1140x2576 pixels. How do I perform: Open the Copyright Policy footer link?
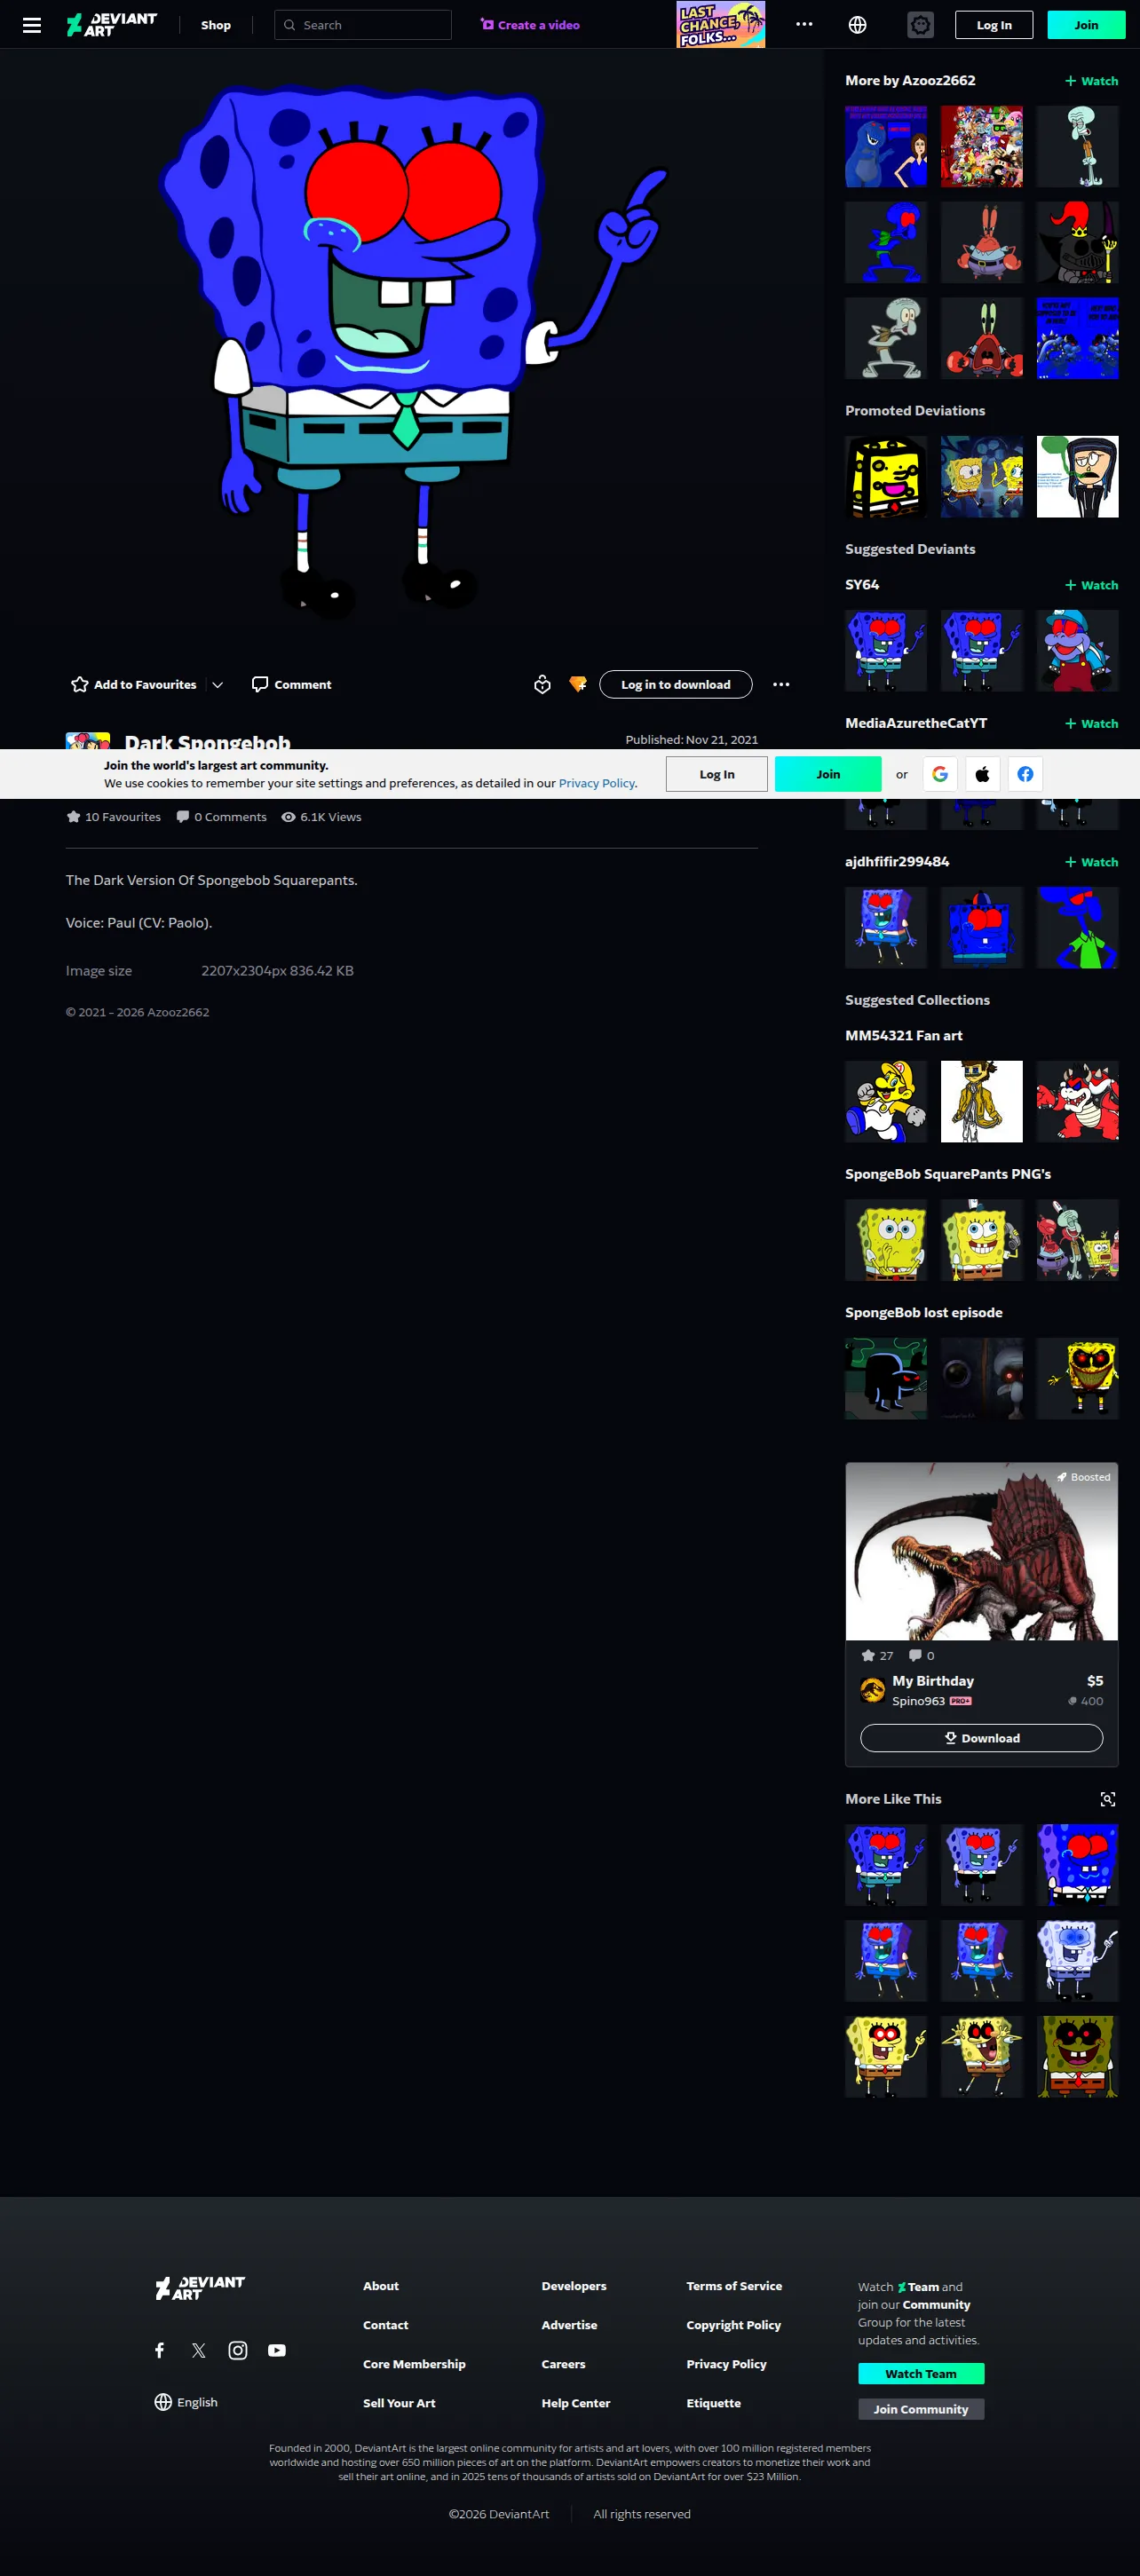click(x=733, y=2325)
